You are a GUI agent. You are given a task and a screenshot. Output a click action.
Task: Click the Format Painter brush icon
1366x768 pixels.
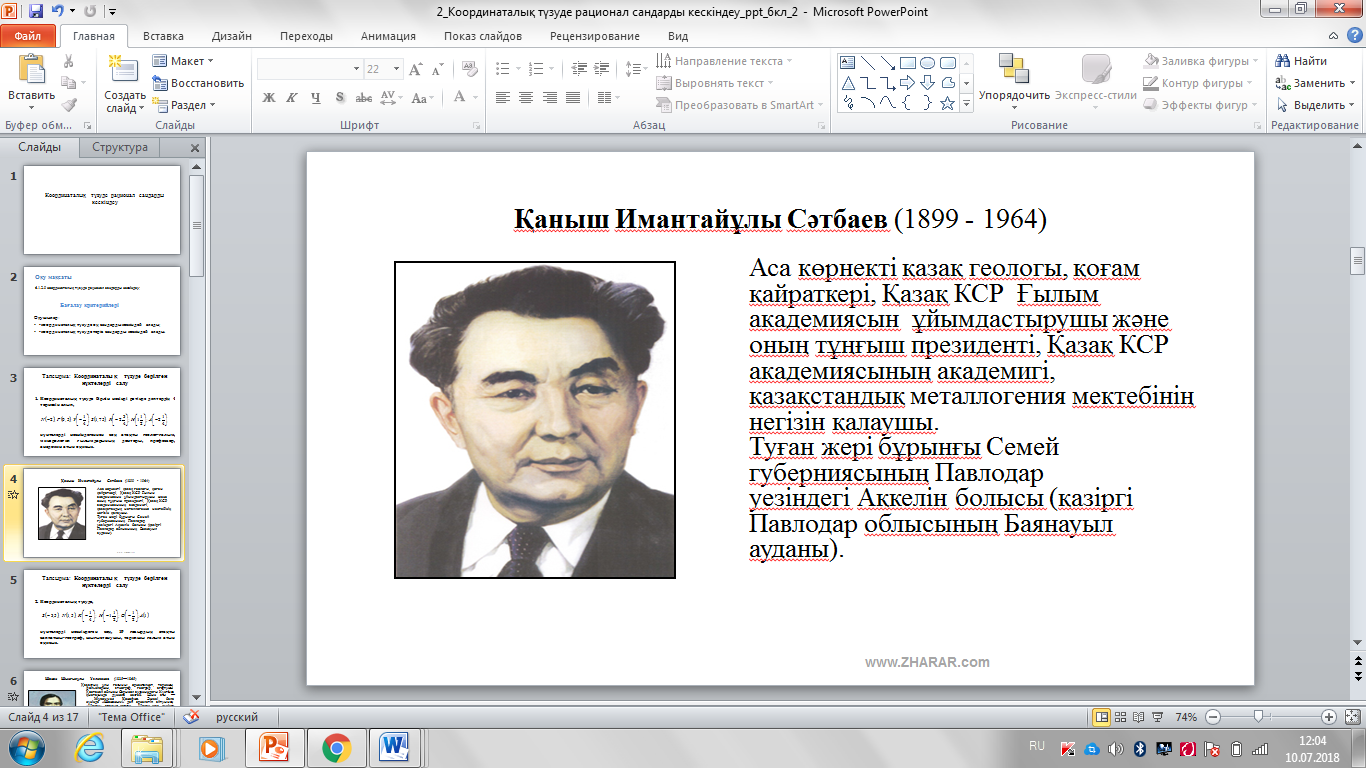pos(68,104)
